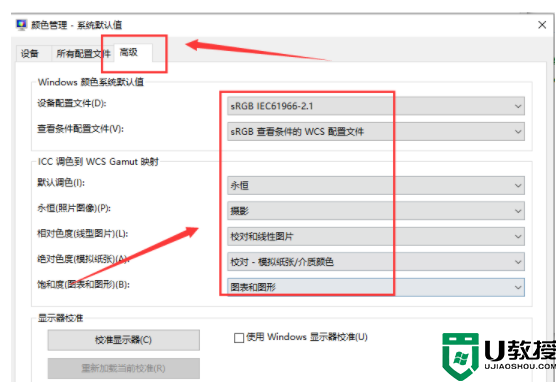
Task: Click the Color Management title bar icon
Action: pos(21,25)
